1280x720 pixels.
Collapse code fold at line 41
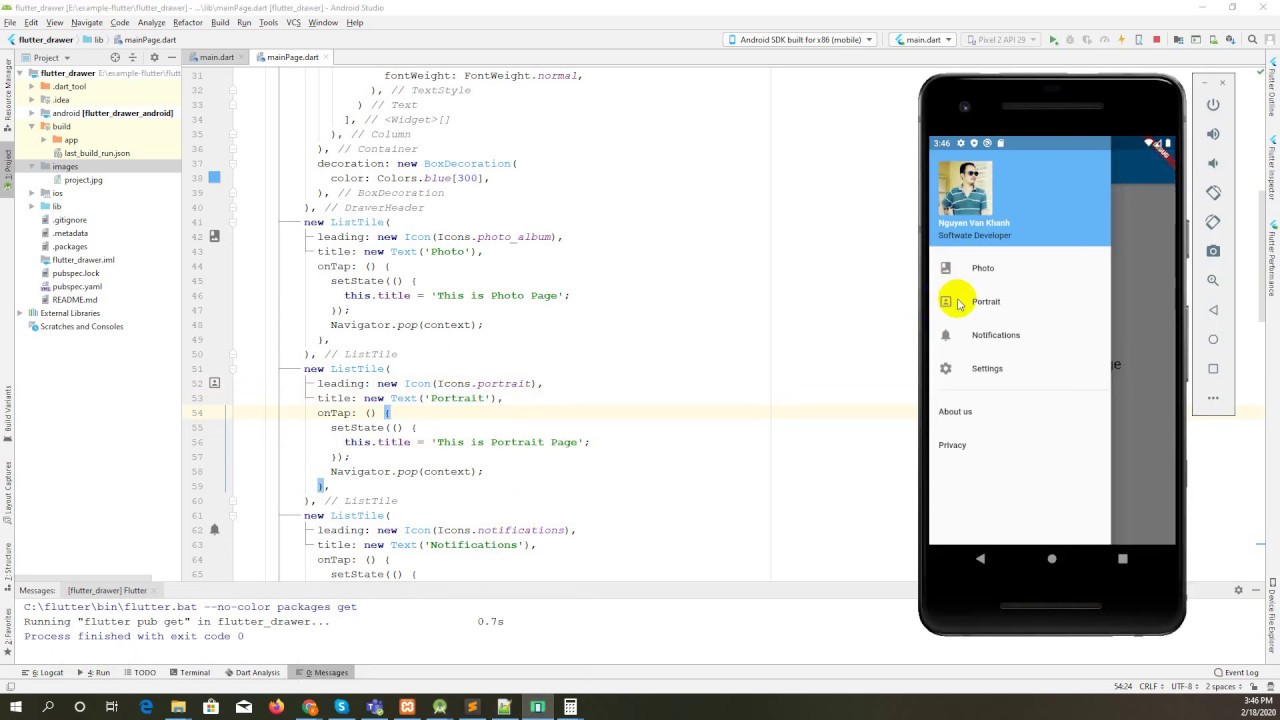pos(234,222)
